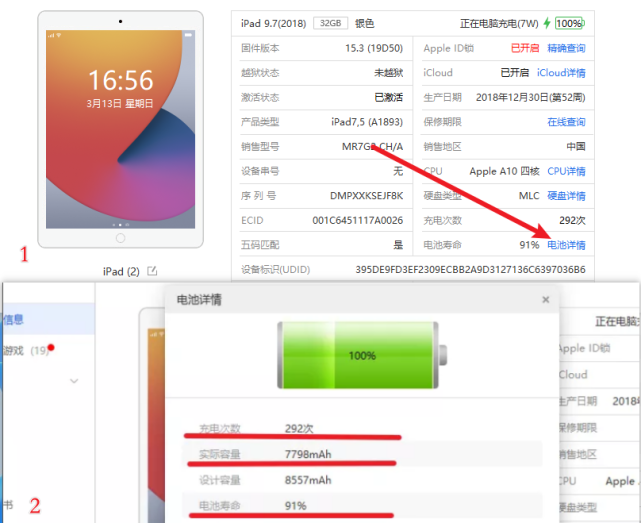Click the 292次 value in the battery dialog

tap(299, 429)
